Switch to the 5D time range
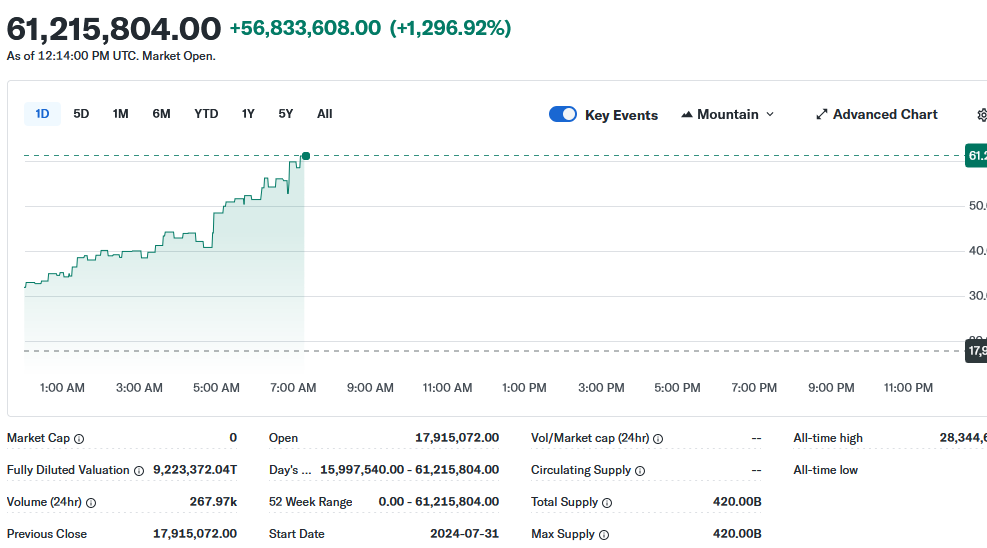The image size is (987, 548). [81, 114]
